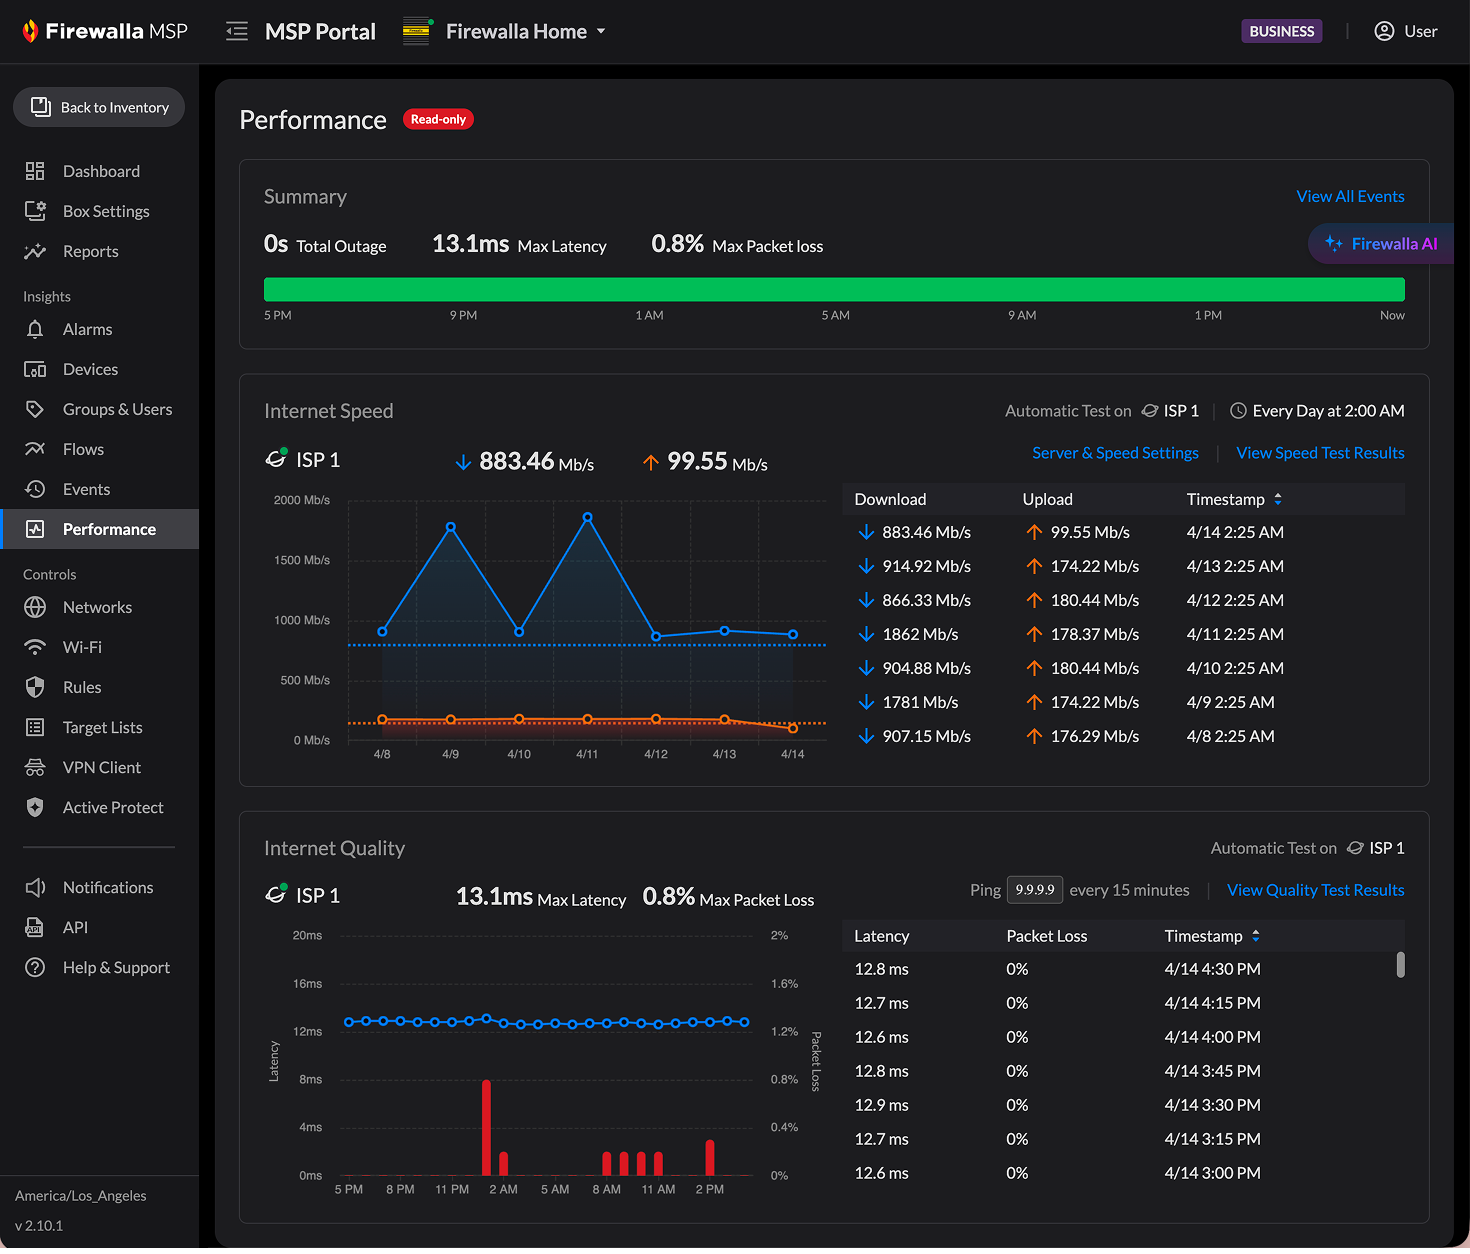Viewport: 1470px width, 1254px height.
Task: Open the Dashboard menu item
Action: 101,171
